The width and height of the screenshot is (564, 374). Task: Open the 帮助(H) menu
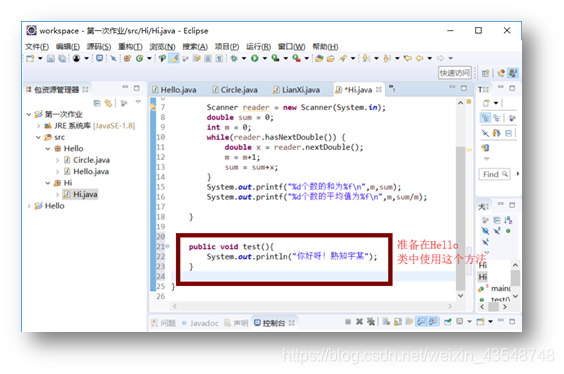pyautogui.click(x=325, y=47)
